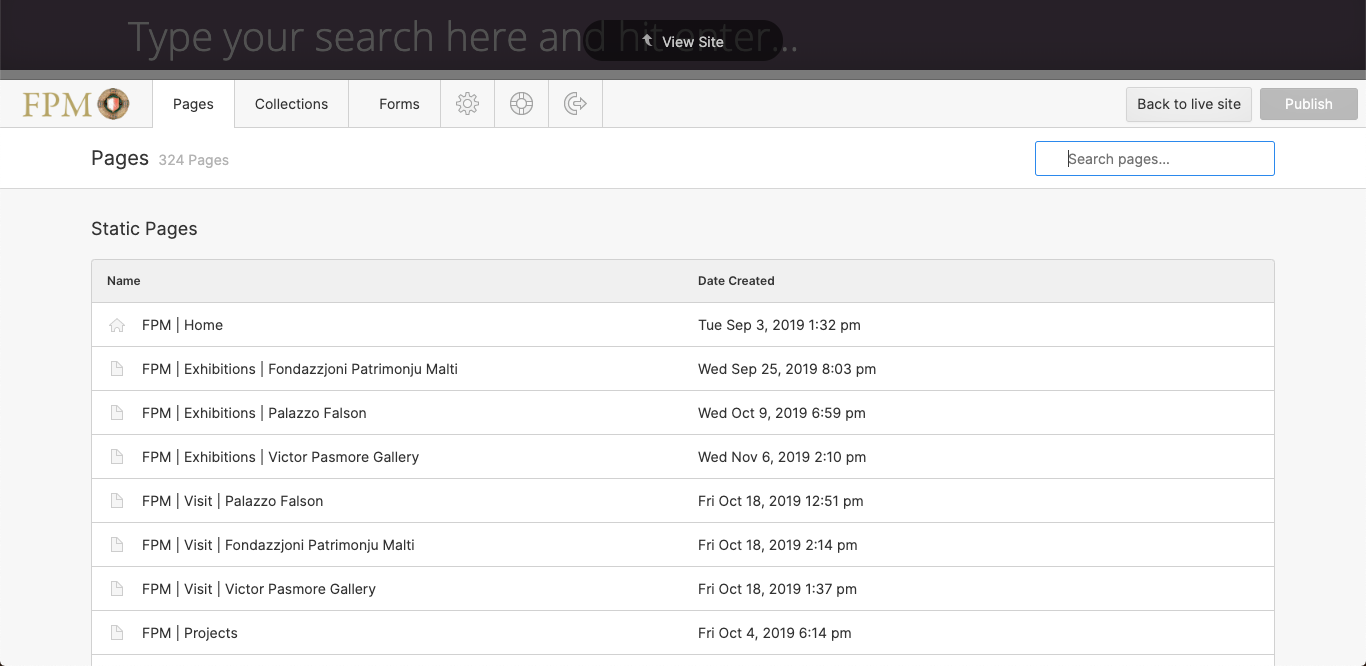Image resolution: width=1366 pixels, height=666 pixels.
Task: Click the Publish button
Action: (1309, 104)
